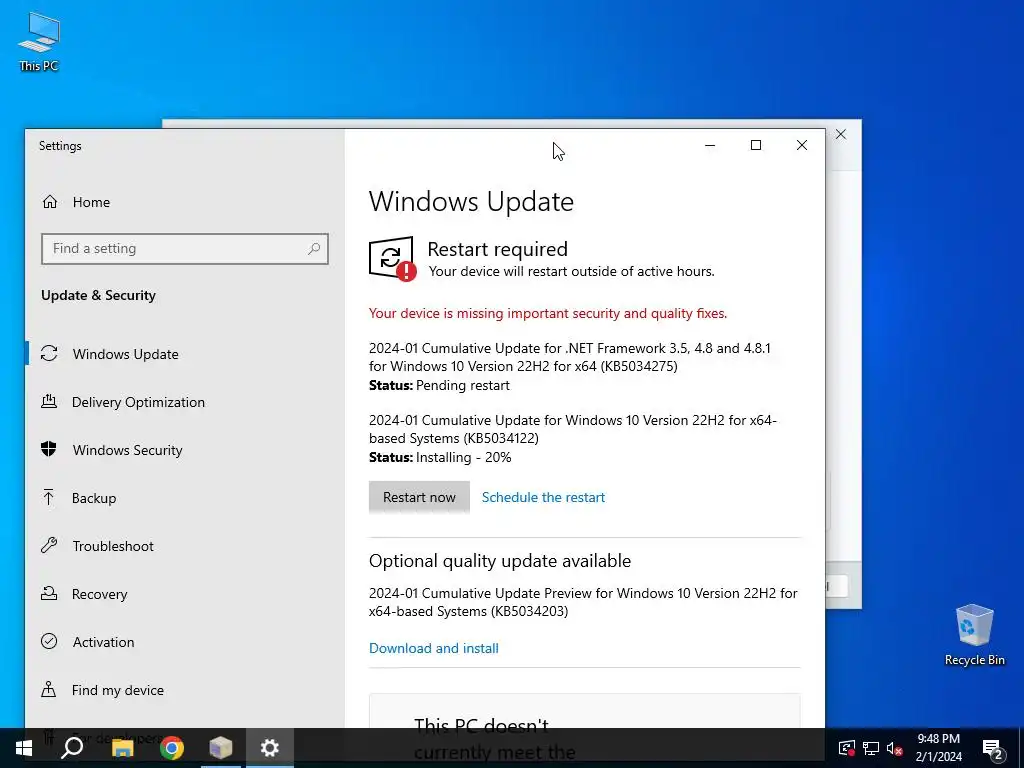This screenshot has height=768, width=1024.
Task: Click the Find a setting search box
Action: tap(184, 249)
